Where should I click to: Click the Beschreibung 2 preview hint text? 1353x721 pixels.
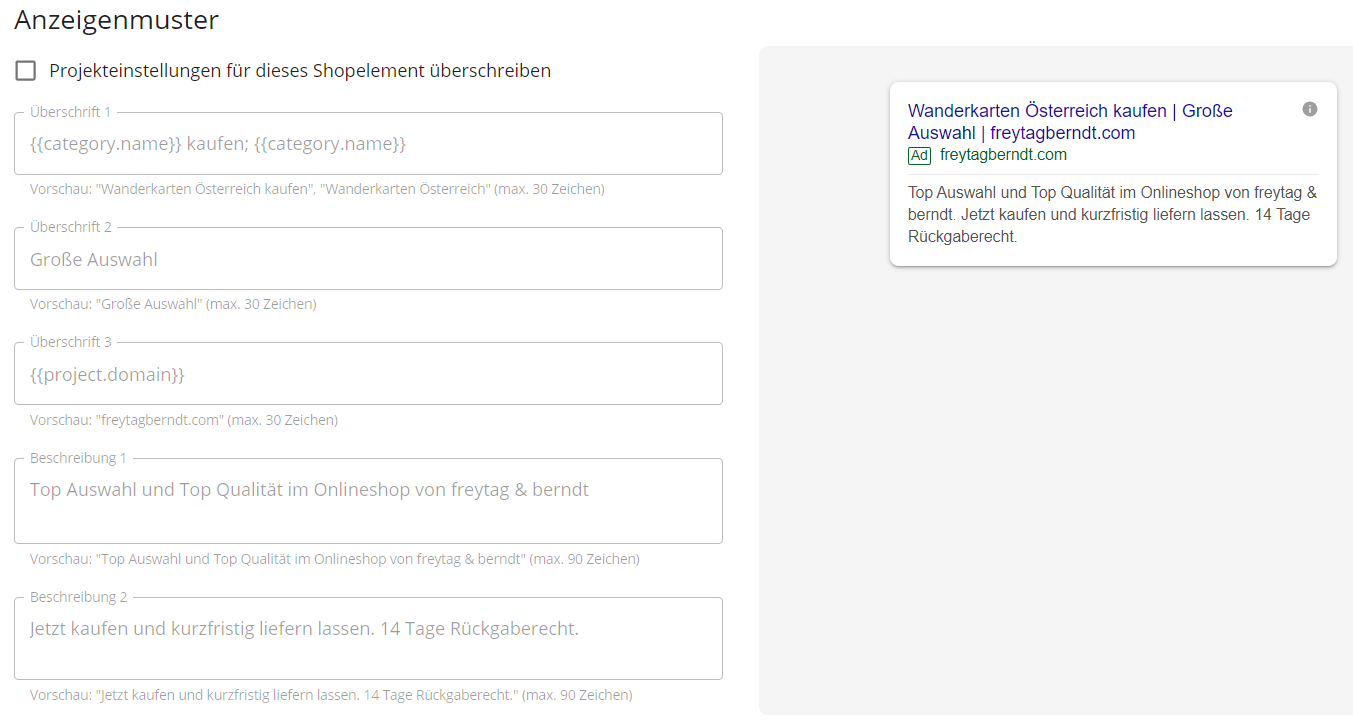(331, 695)
